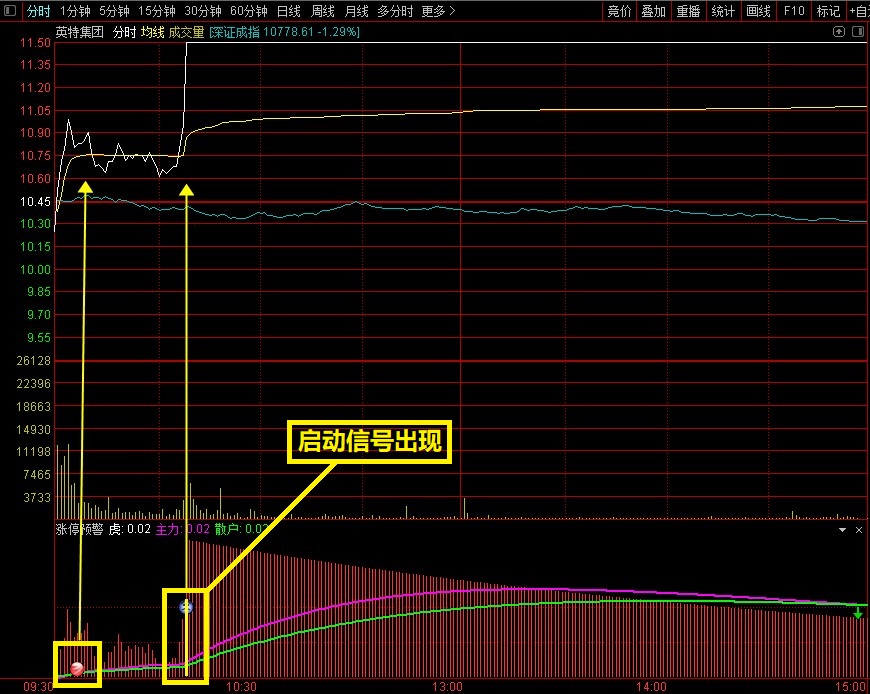Switch to the 5分钟 timeframe tab

[x=115, y=11]
